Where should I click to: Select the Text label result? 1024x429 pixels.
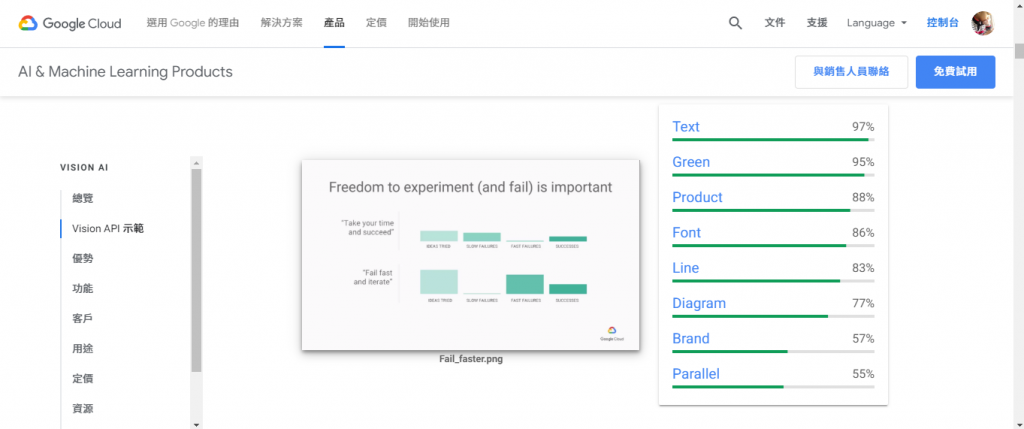coord(686,127)
